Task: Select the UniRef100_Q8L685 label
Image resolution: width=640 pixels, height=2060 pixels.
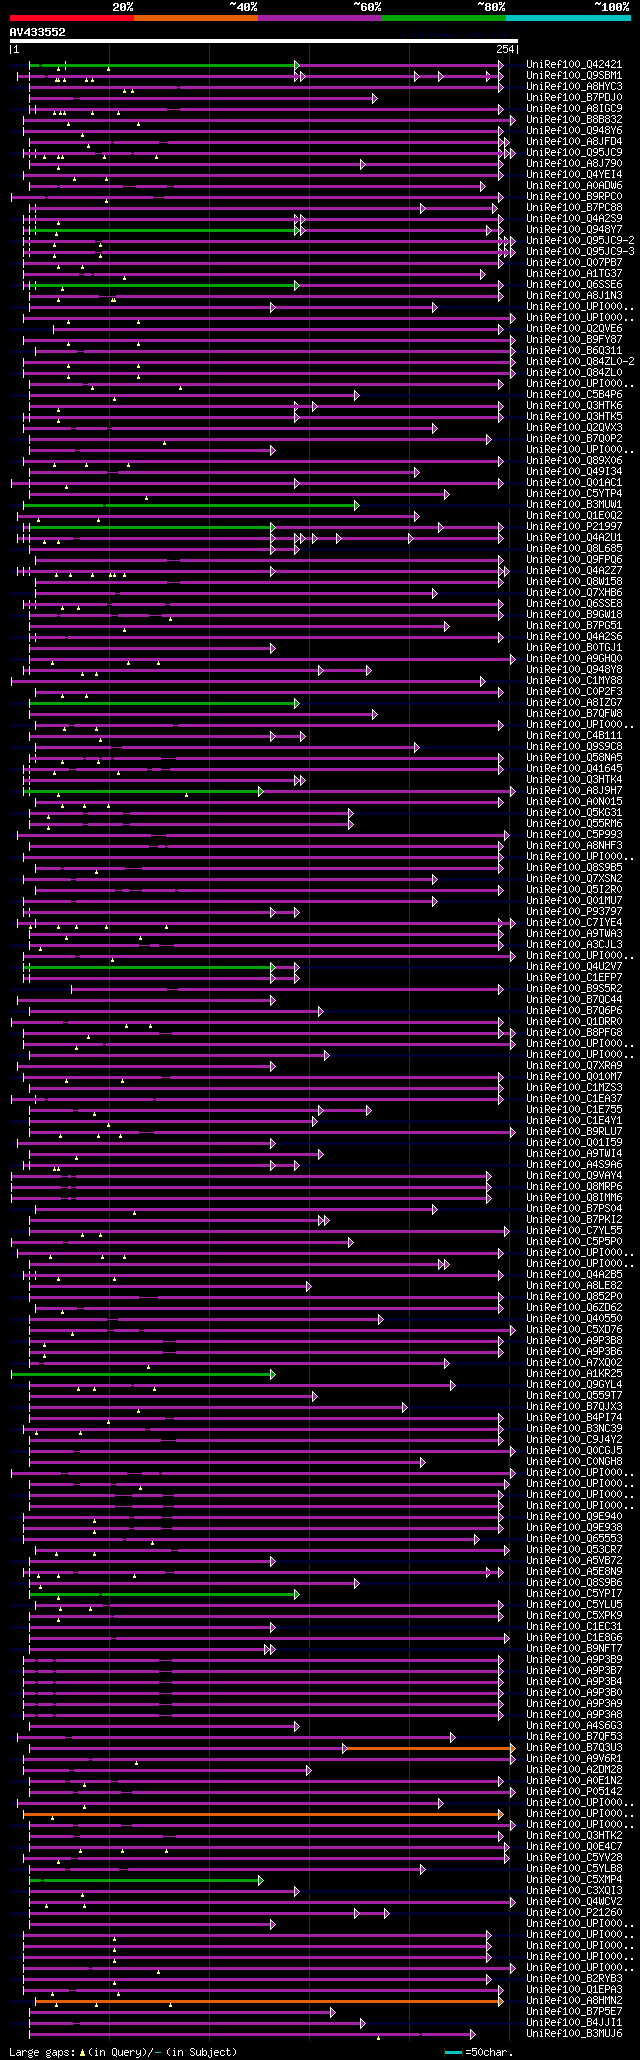Action: coord(574,548)
